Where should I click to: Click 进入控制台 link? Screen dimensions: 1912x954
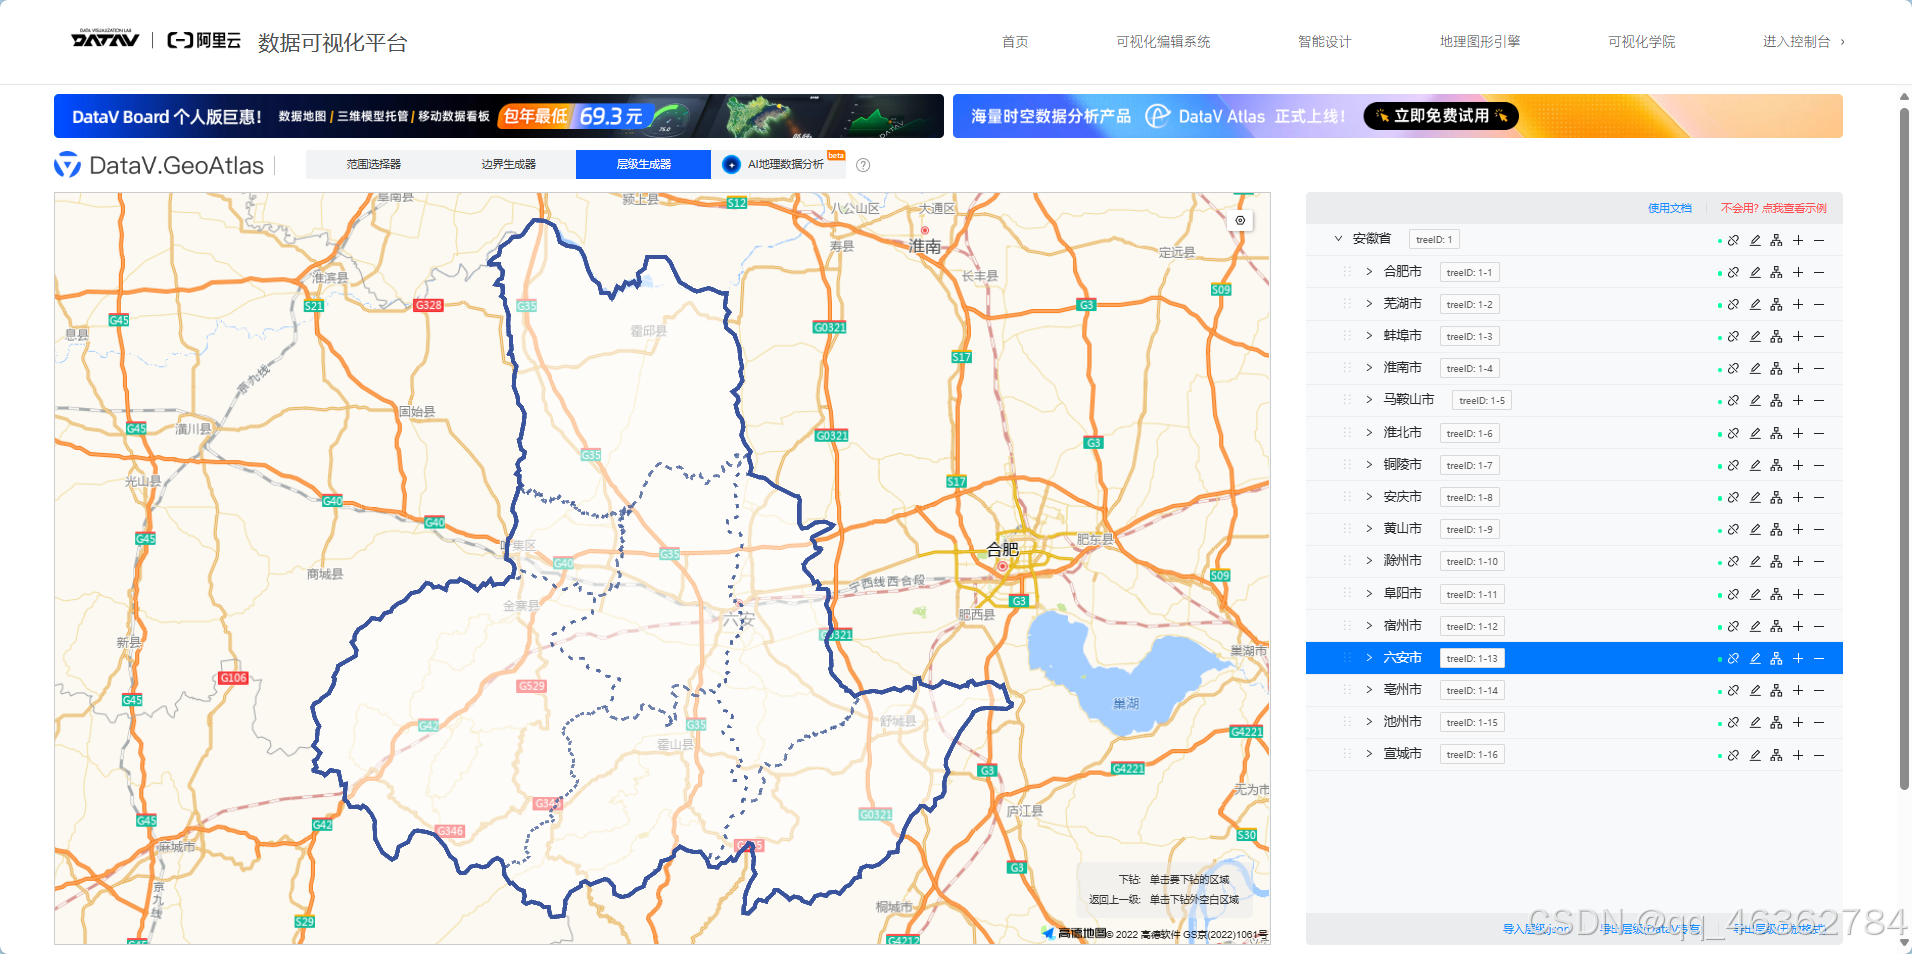1803,42
